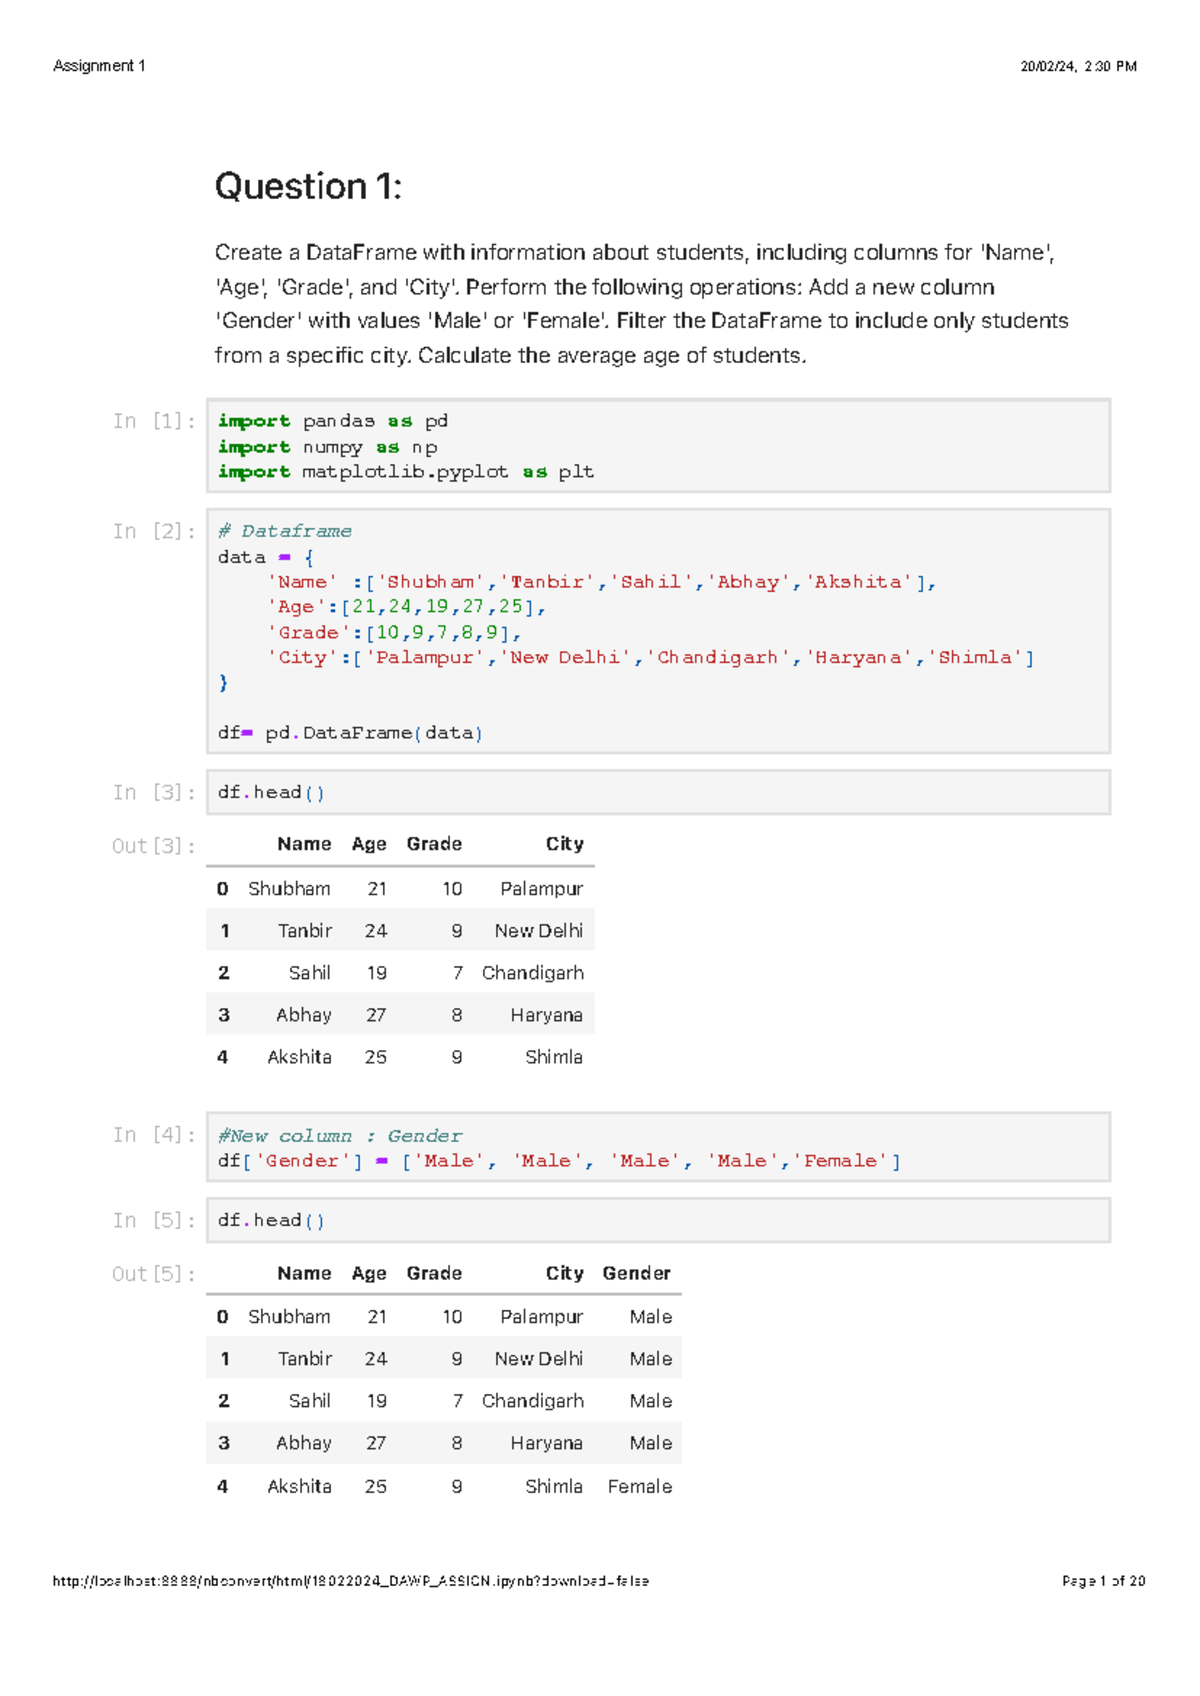Click the date '20/02/24, 2:30 PM'

[1078, 66]
